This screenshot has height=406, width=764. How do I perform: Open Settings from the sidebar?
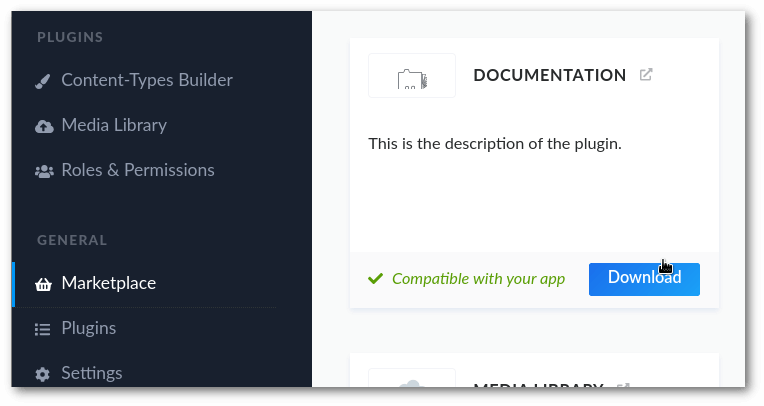click(x=92, y=373)
